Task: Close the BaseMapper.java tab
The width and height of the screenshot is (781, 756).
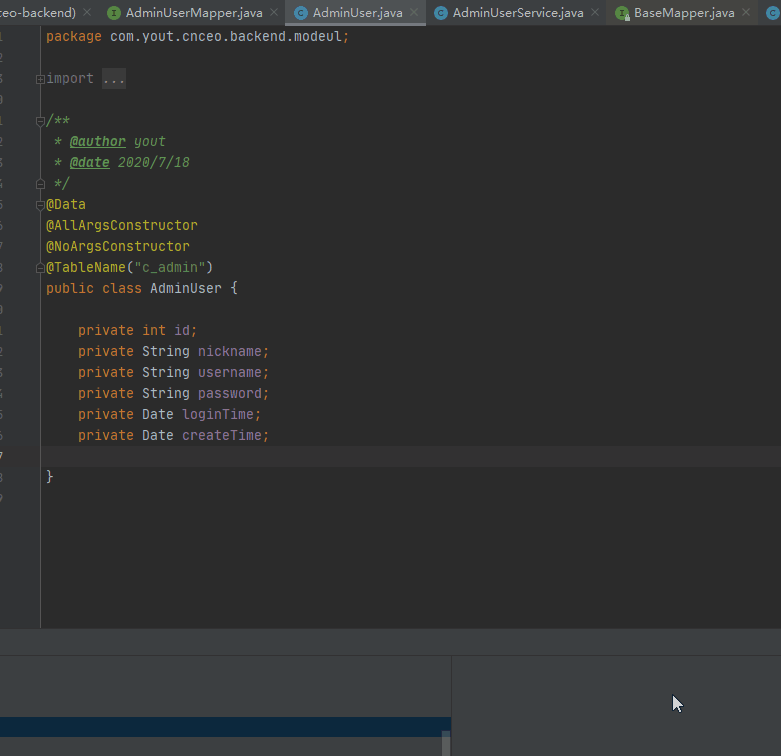Action: click(746, 12)
